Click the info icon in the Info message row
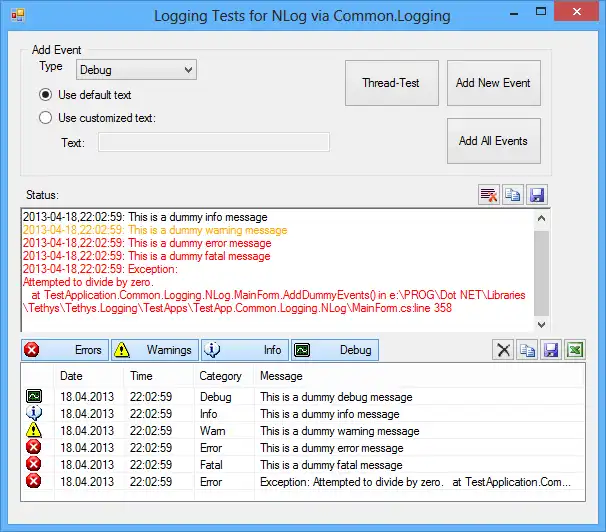Viewport: 606px width, 532px height. click(34, 413)
